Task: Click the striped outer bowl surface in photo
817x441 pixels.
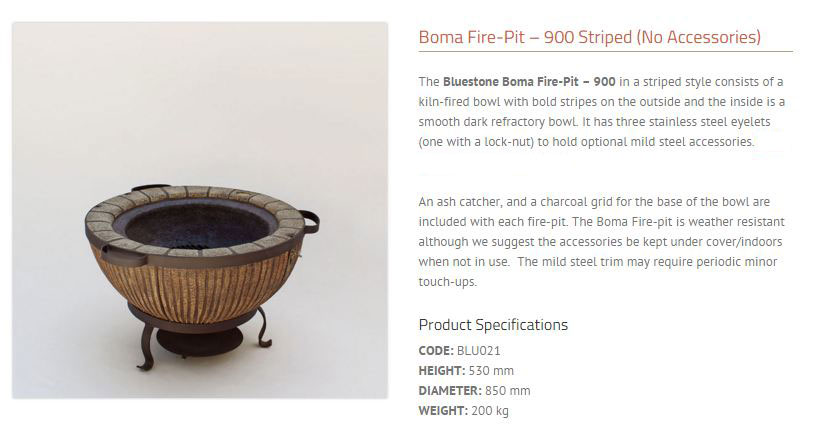Action: (200, 290)
